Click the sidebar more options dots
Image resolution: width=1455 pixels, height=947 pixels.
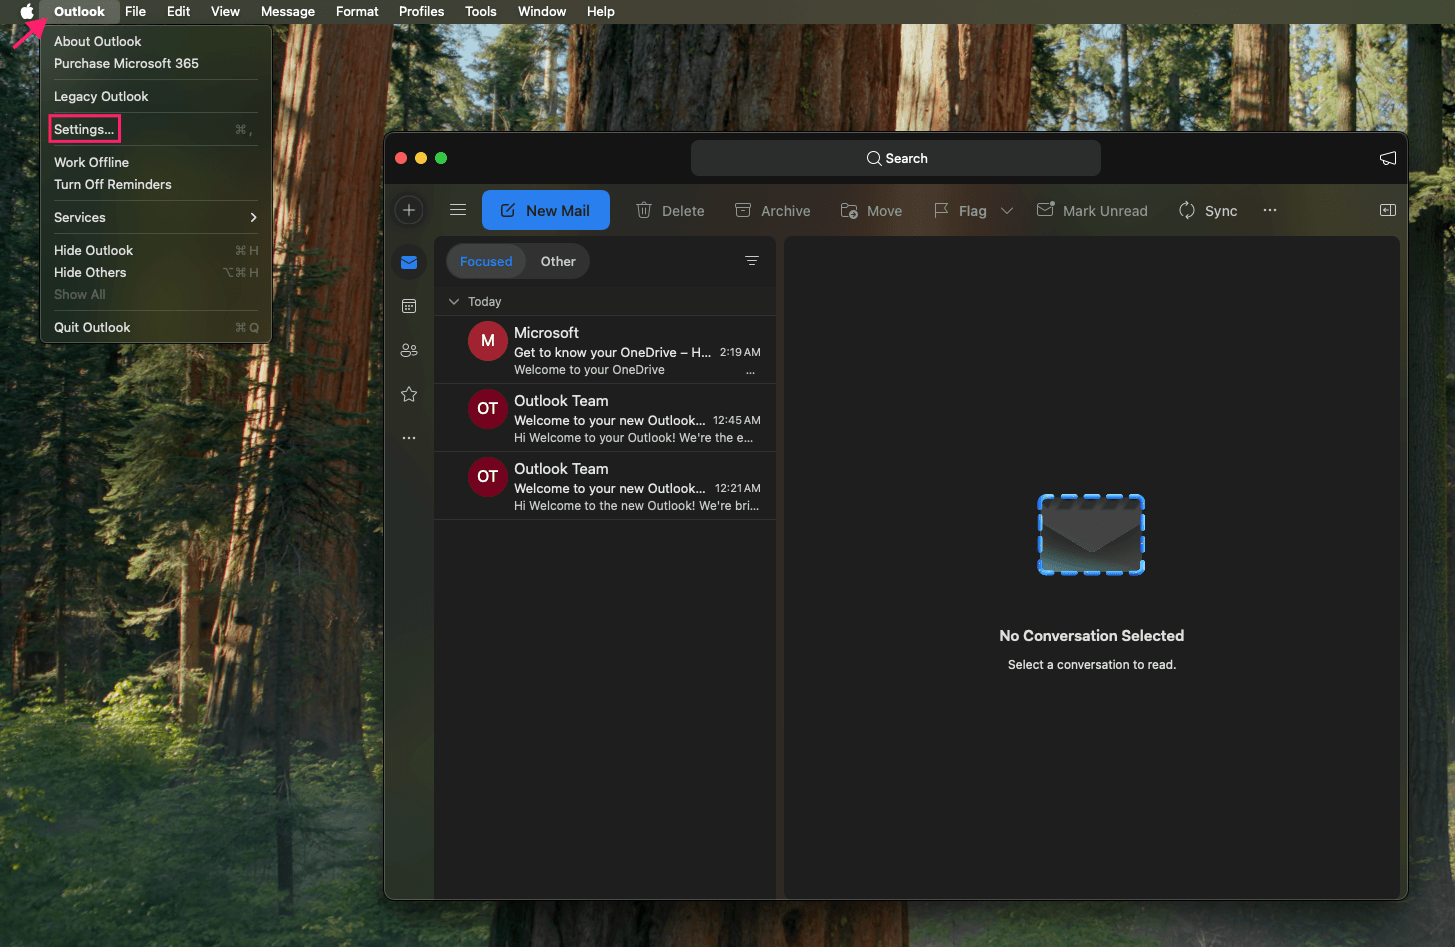click(x=409, y=438)
